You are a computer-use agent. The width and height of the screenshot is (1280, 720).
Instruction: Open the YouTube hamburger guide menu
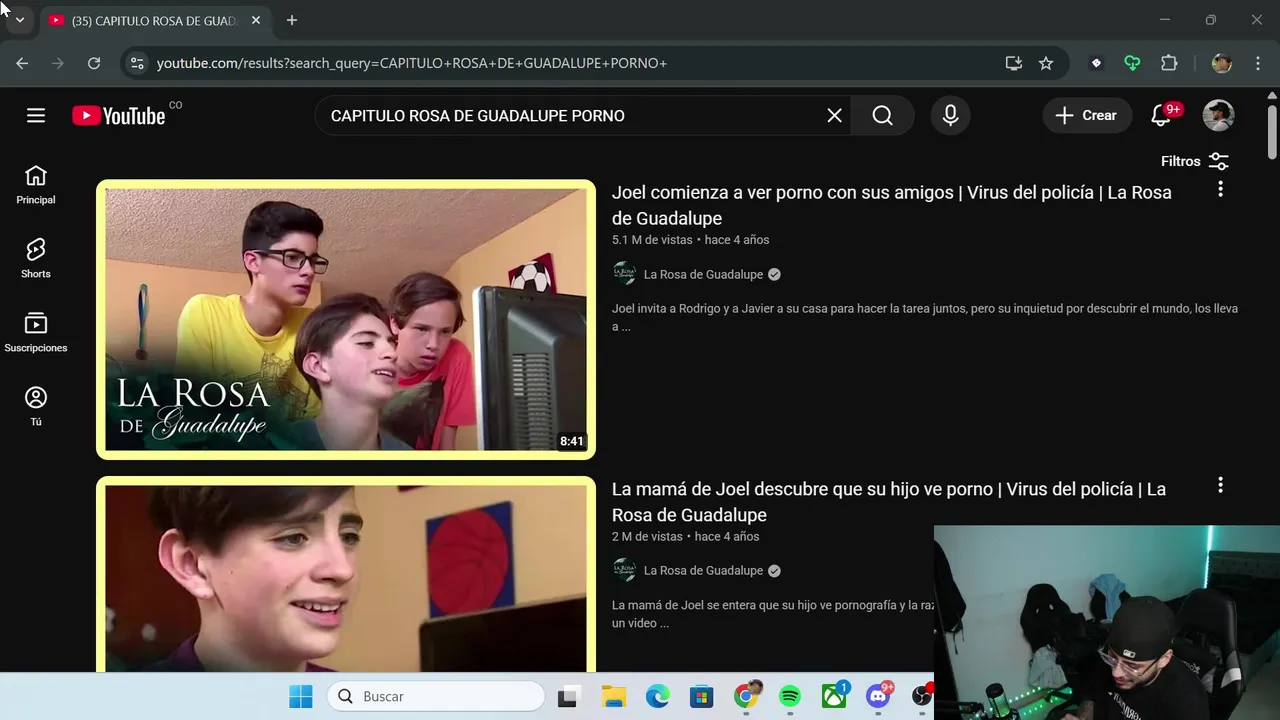pos(36,115)
